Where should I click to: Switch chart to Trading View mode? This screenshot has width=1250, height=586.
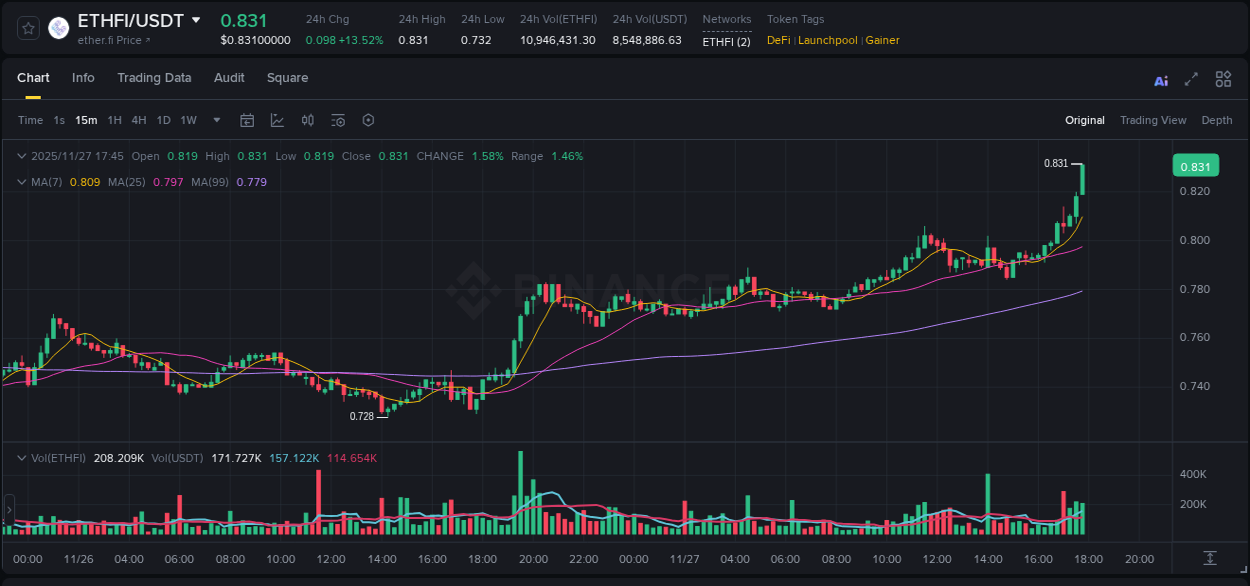point(1153,120)
